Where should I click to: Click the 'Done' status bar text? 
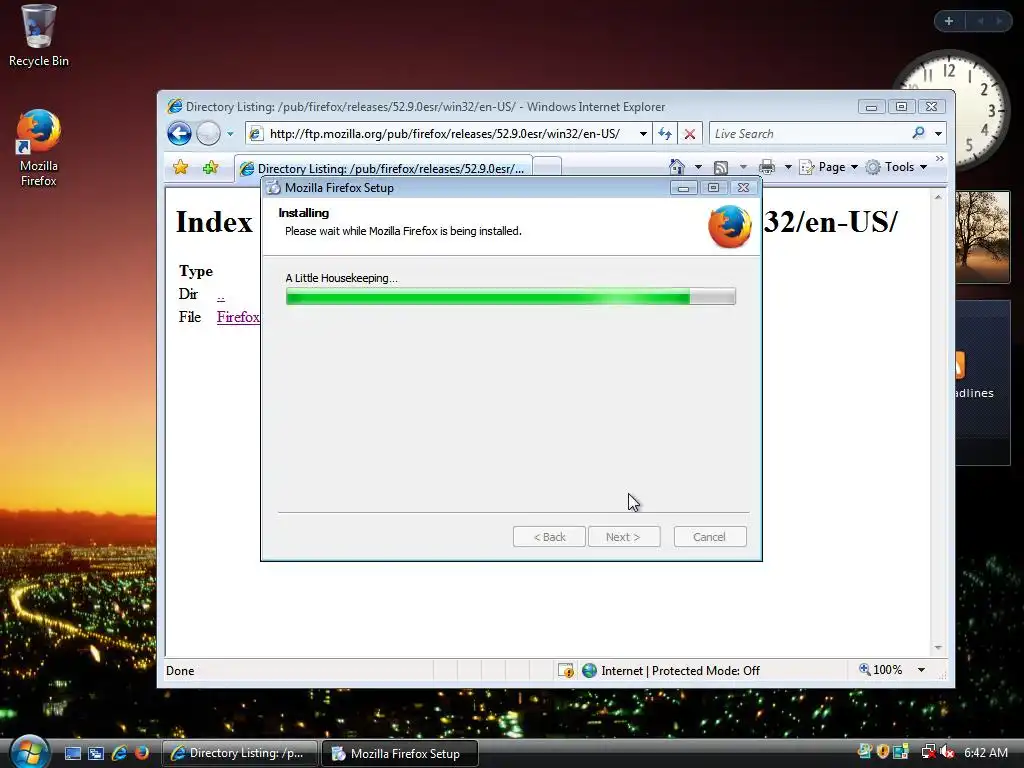pyautogui.click(x=180, y=671)
